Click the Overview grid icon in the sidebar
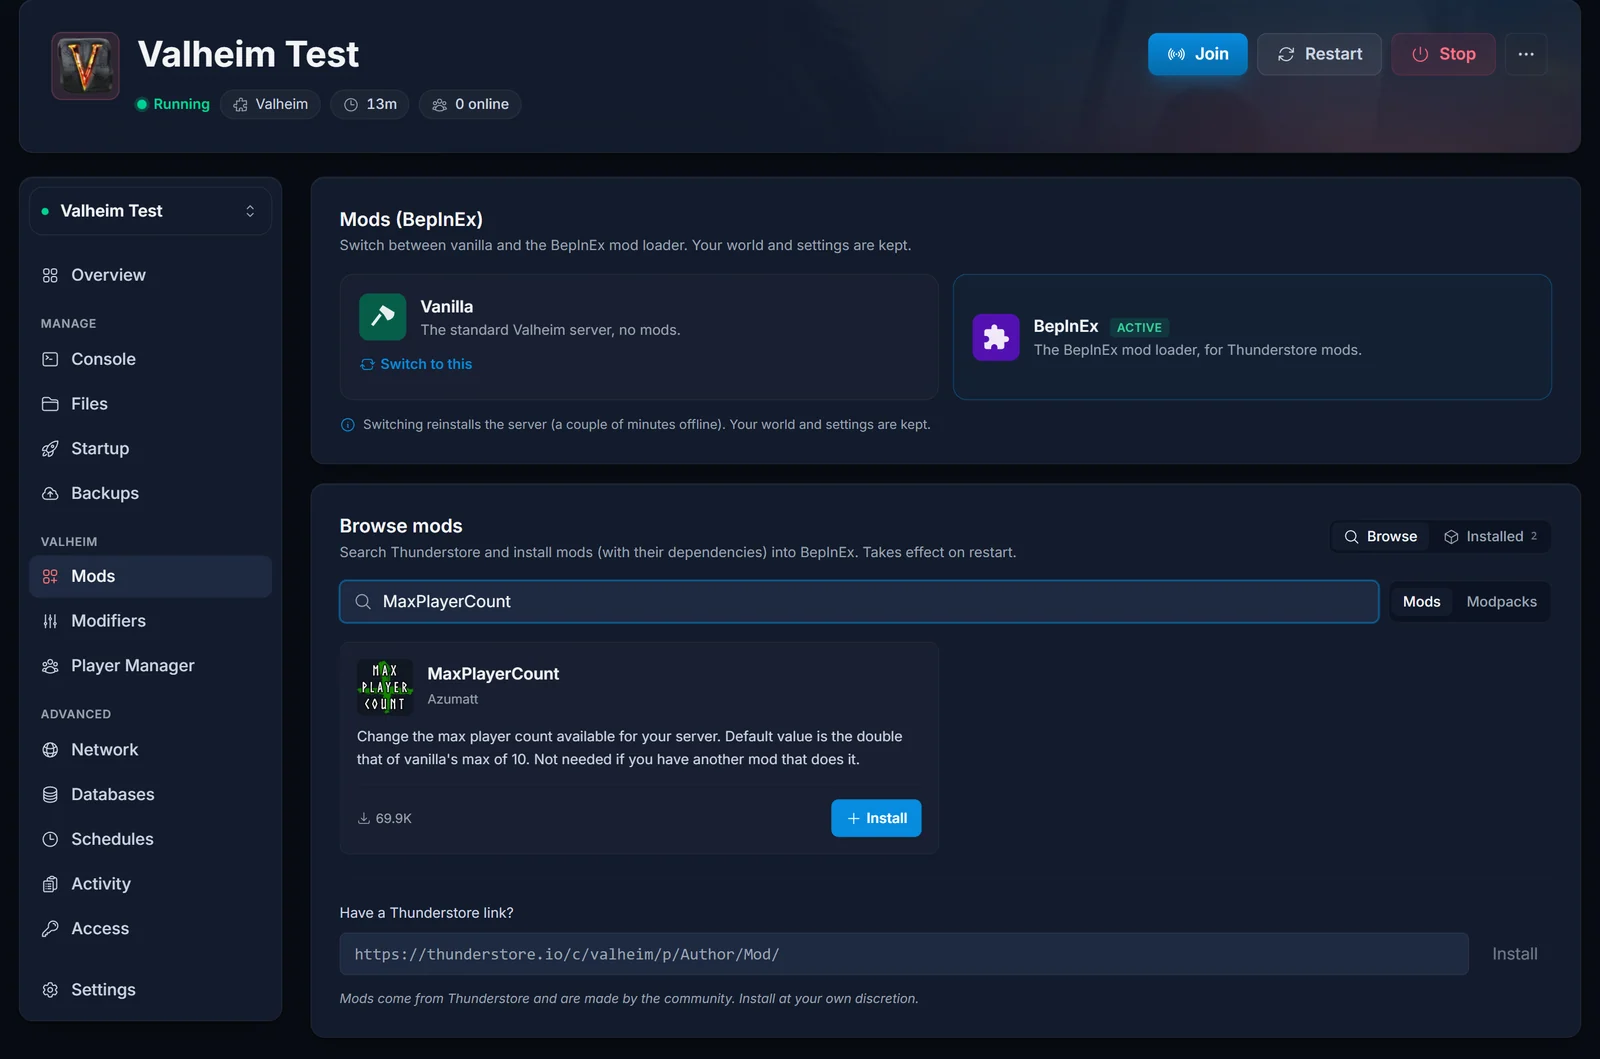 click(50, 275)
